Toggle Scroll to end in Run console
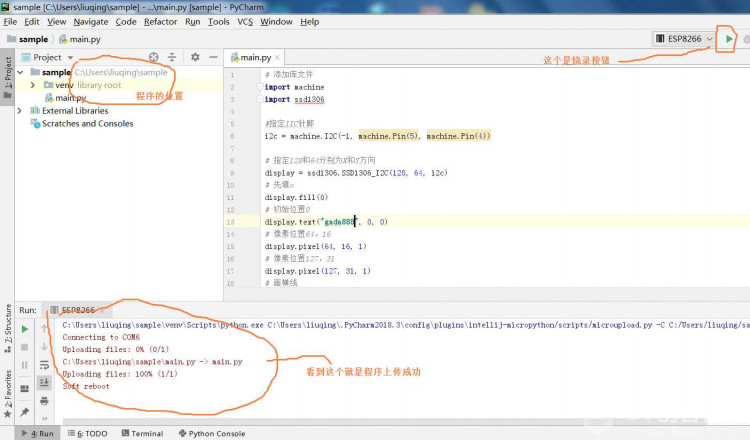Screen dimensions: 750x440 [x=44, y=383]
